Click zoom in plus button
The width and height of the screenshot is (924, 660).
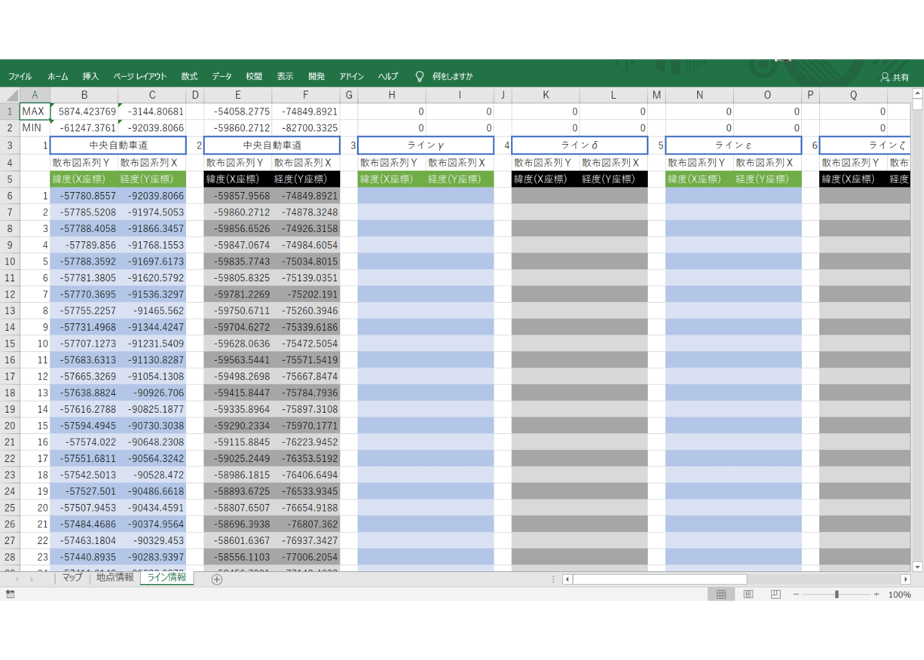(876, 595)
